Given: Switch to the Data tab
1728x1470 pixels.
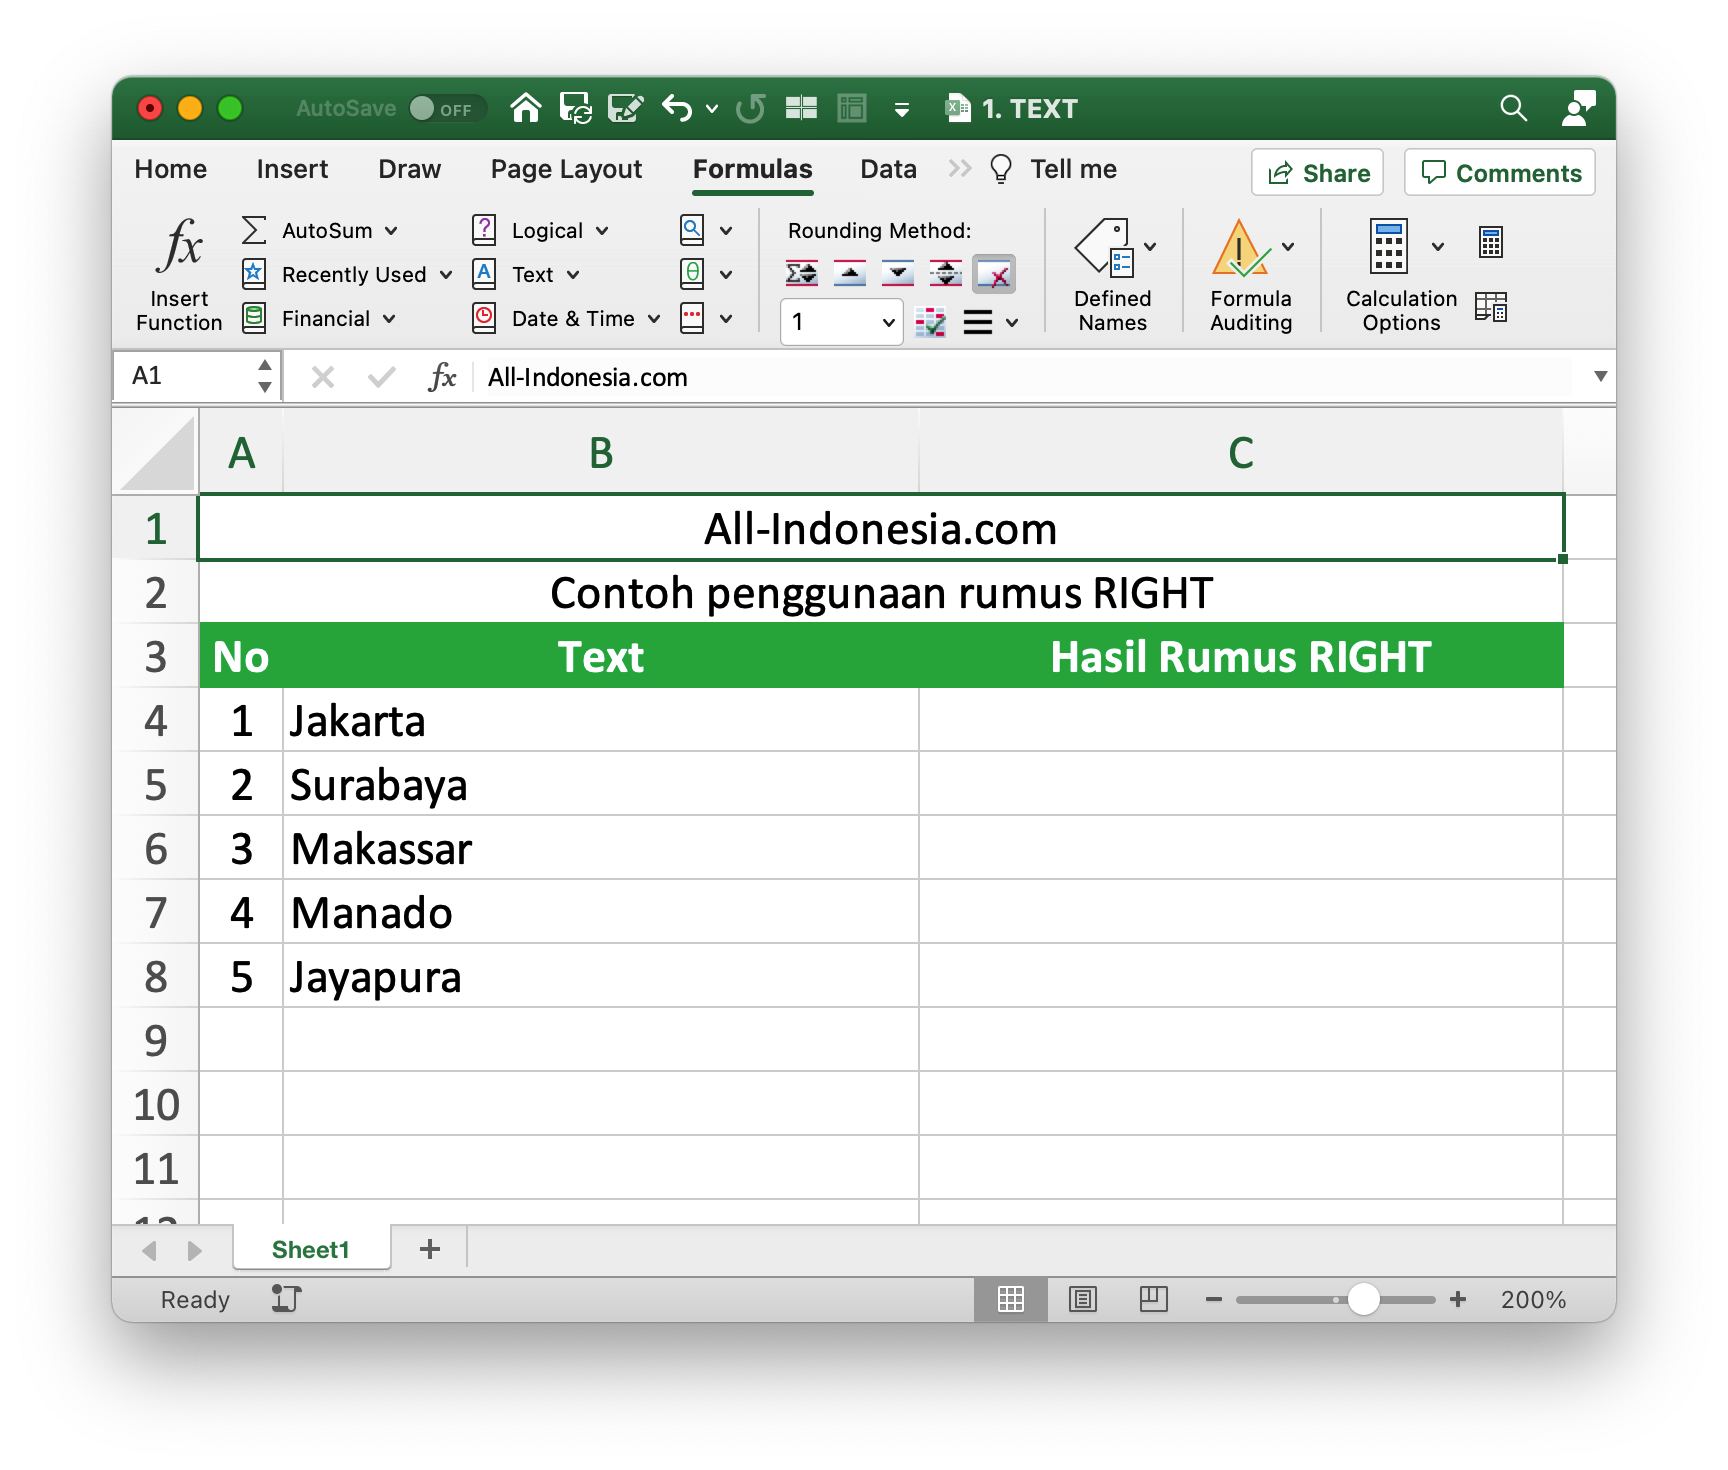Looking at the screenshot, I should (x=888, y=169).
